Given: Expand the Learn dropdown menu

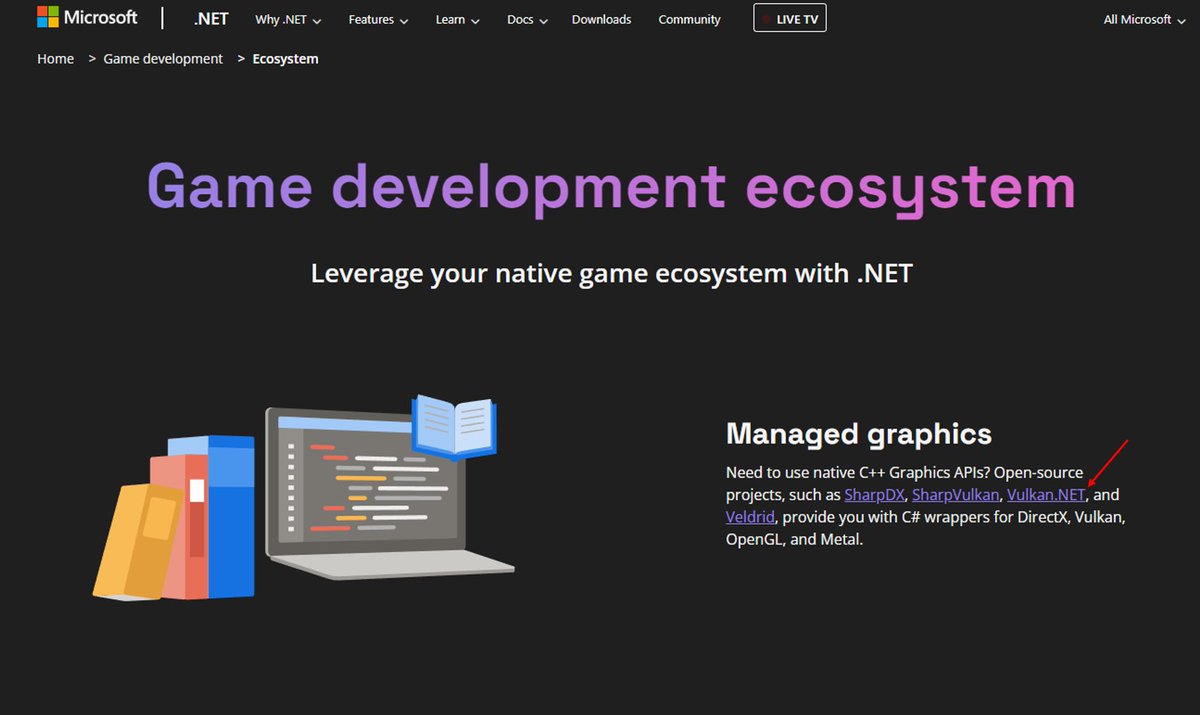Looking at the screenshot, I should click(457, 19).
